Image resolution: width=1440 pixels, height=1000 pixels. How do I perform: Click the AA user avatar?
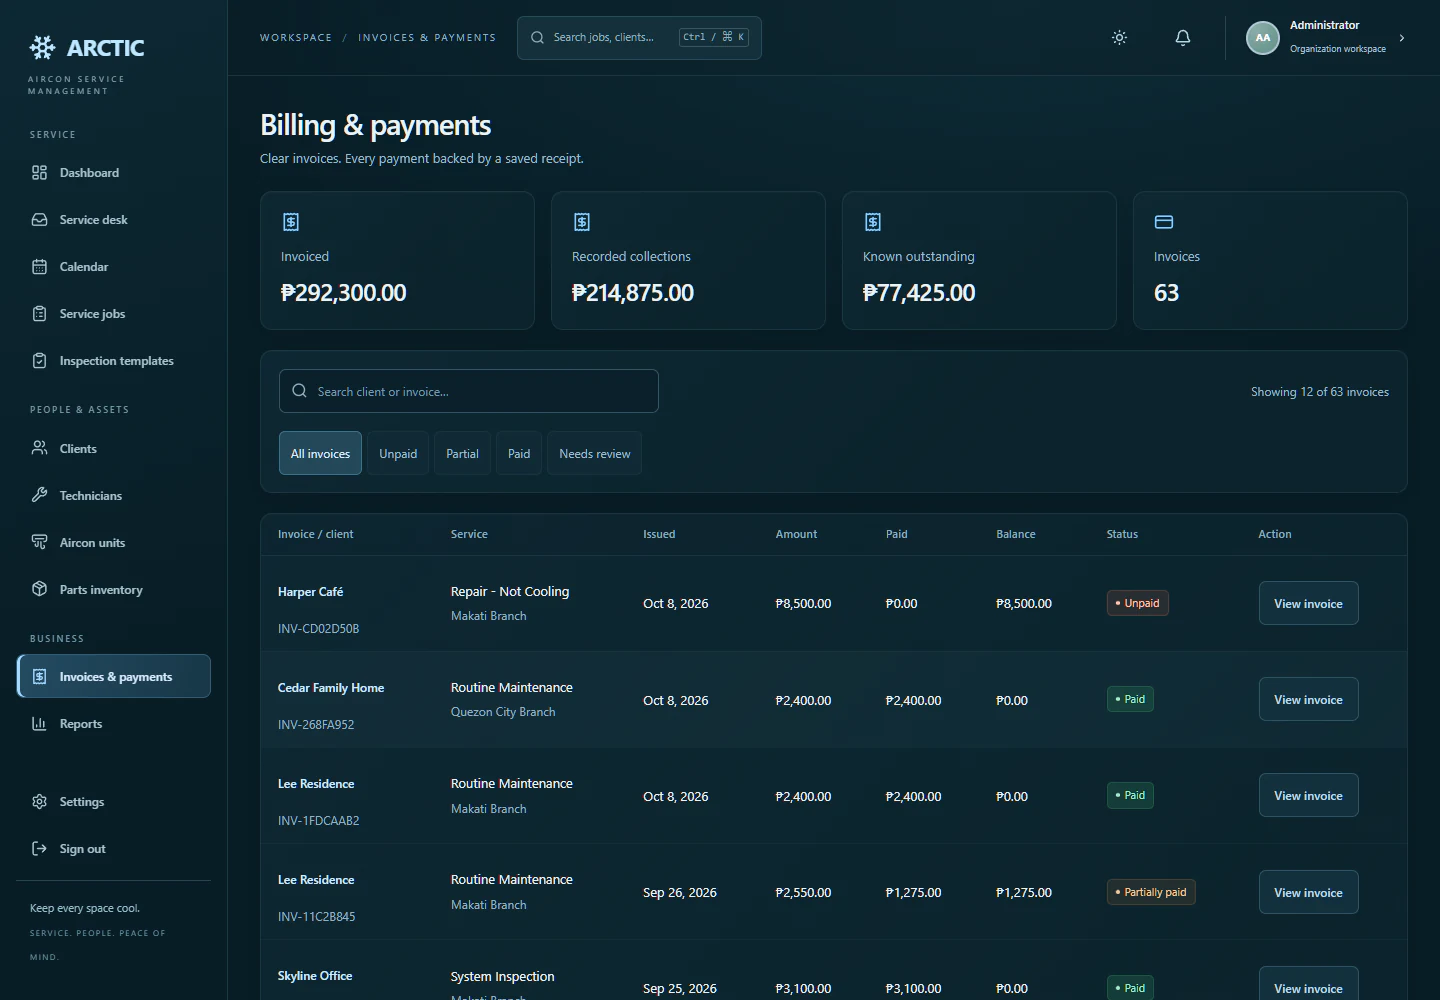point(1263,38)
